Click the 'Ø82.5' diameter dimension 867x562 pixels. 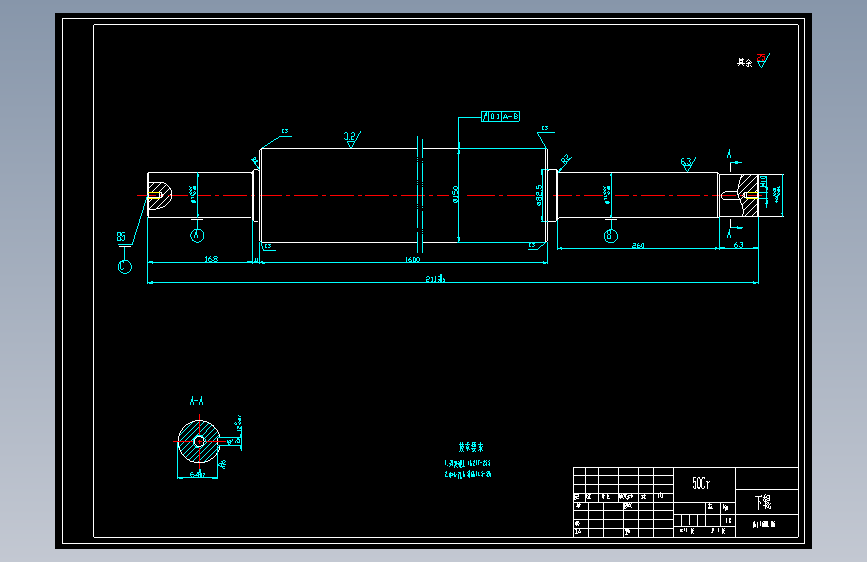(539, 195)
